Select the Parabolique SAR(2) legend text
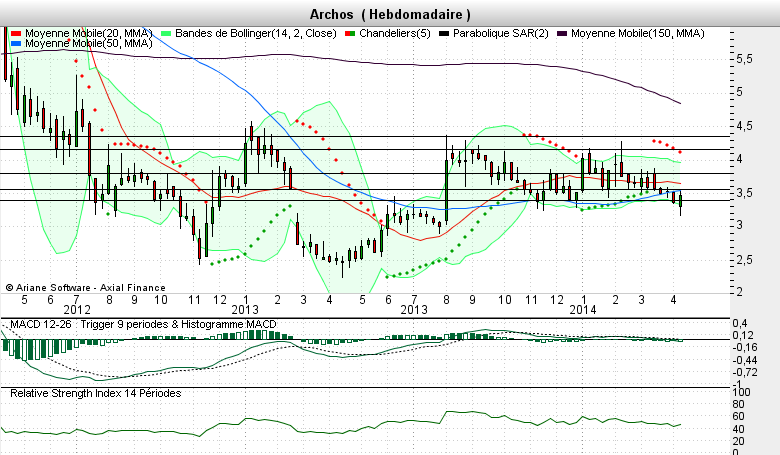The width and height of the screenshot is (780, 455). pos(500,33)
